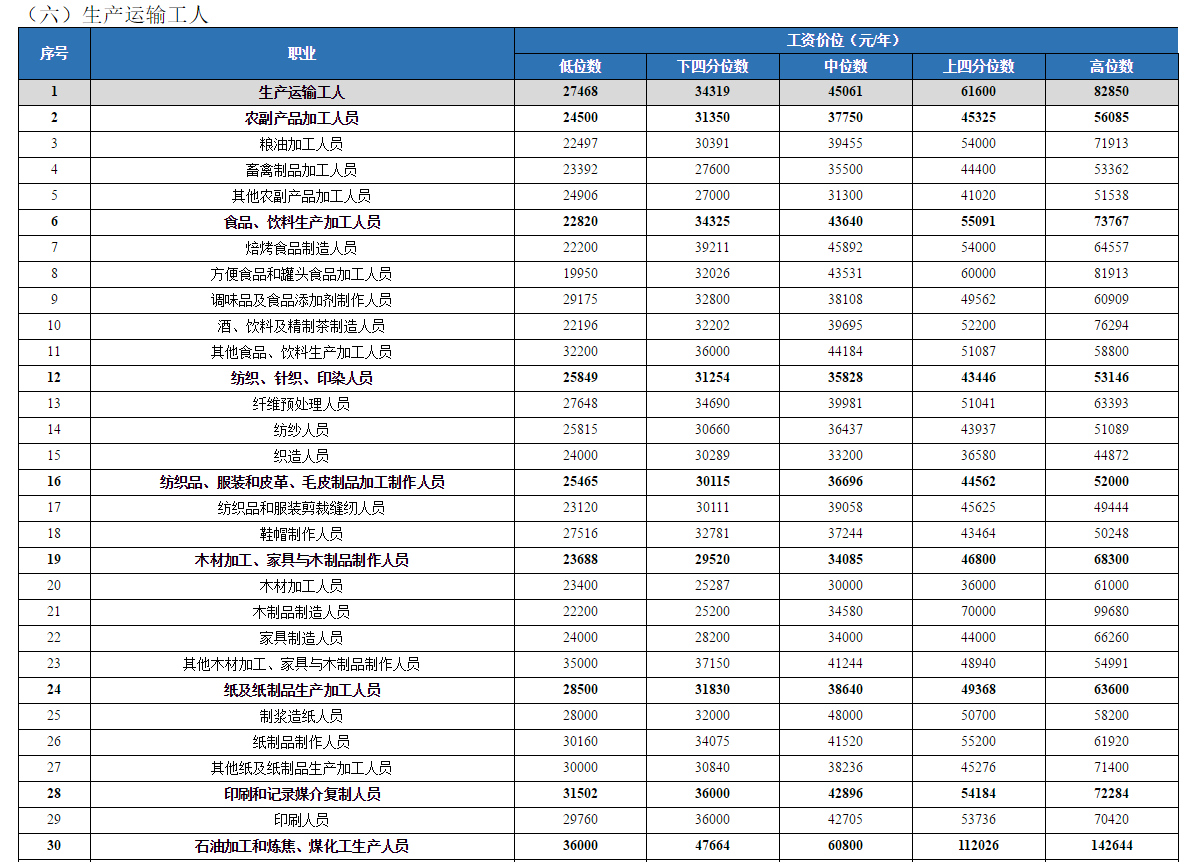
Task: Click the 上四分位数 column header
Action: 979,66
